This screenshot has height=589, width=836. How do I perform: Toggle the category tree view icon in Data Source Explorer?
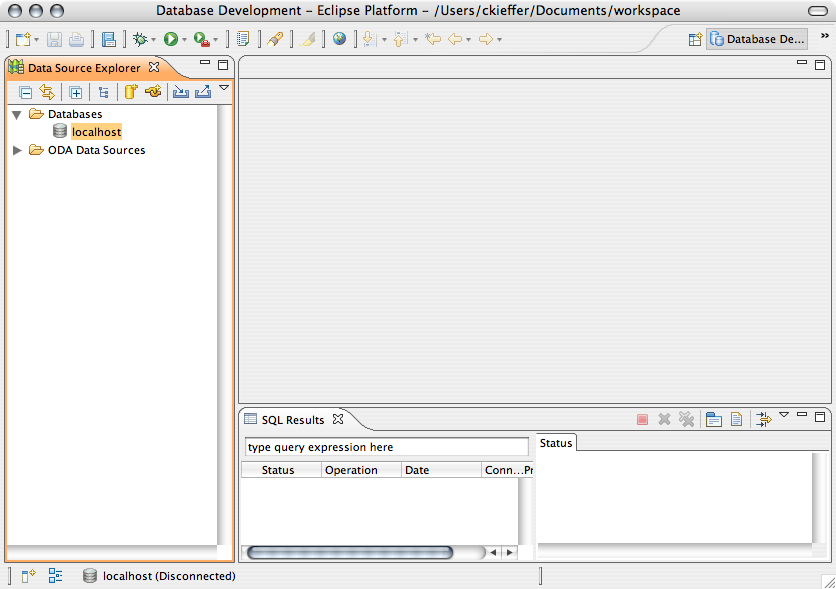pos(104,92)
